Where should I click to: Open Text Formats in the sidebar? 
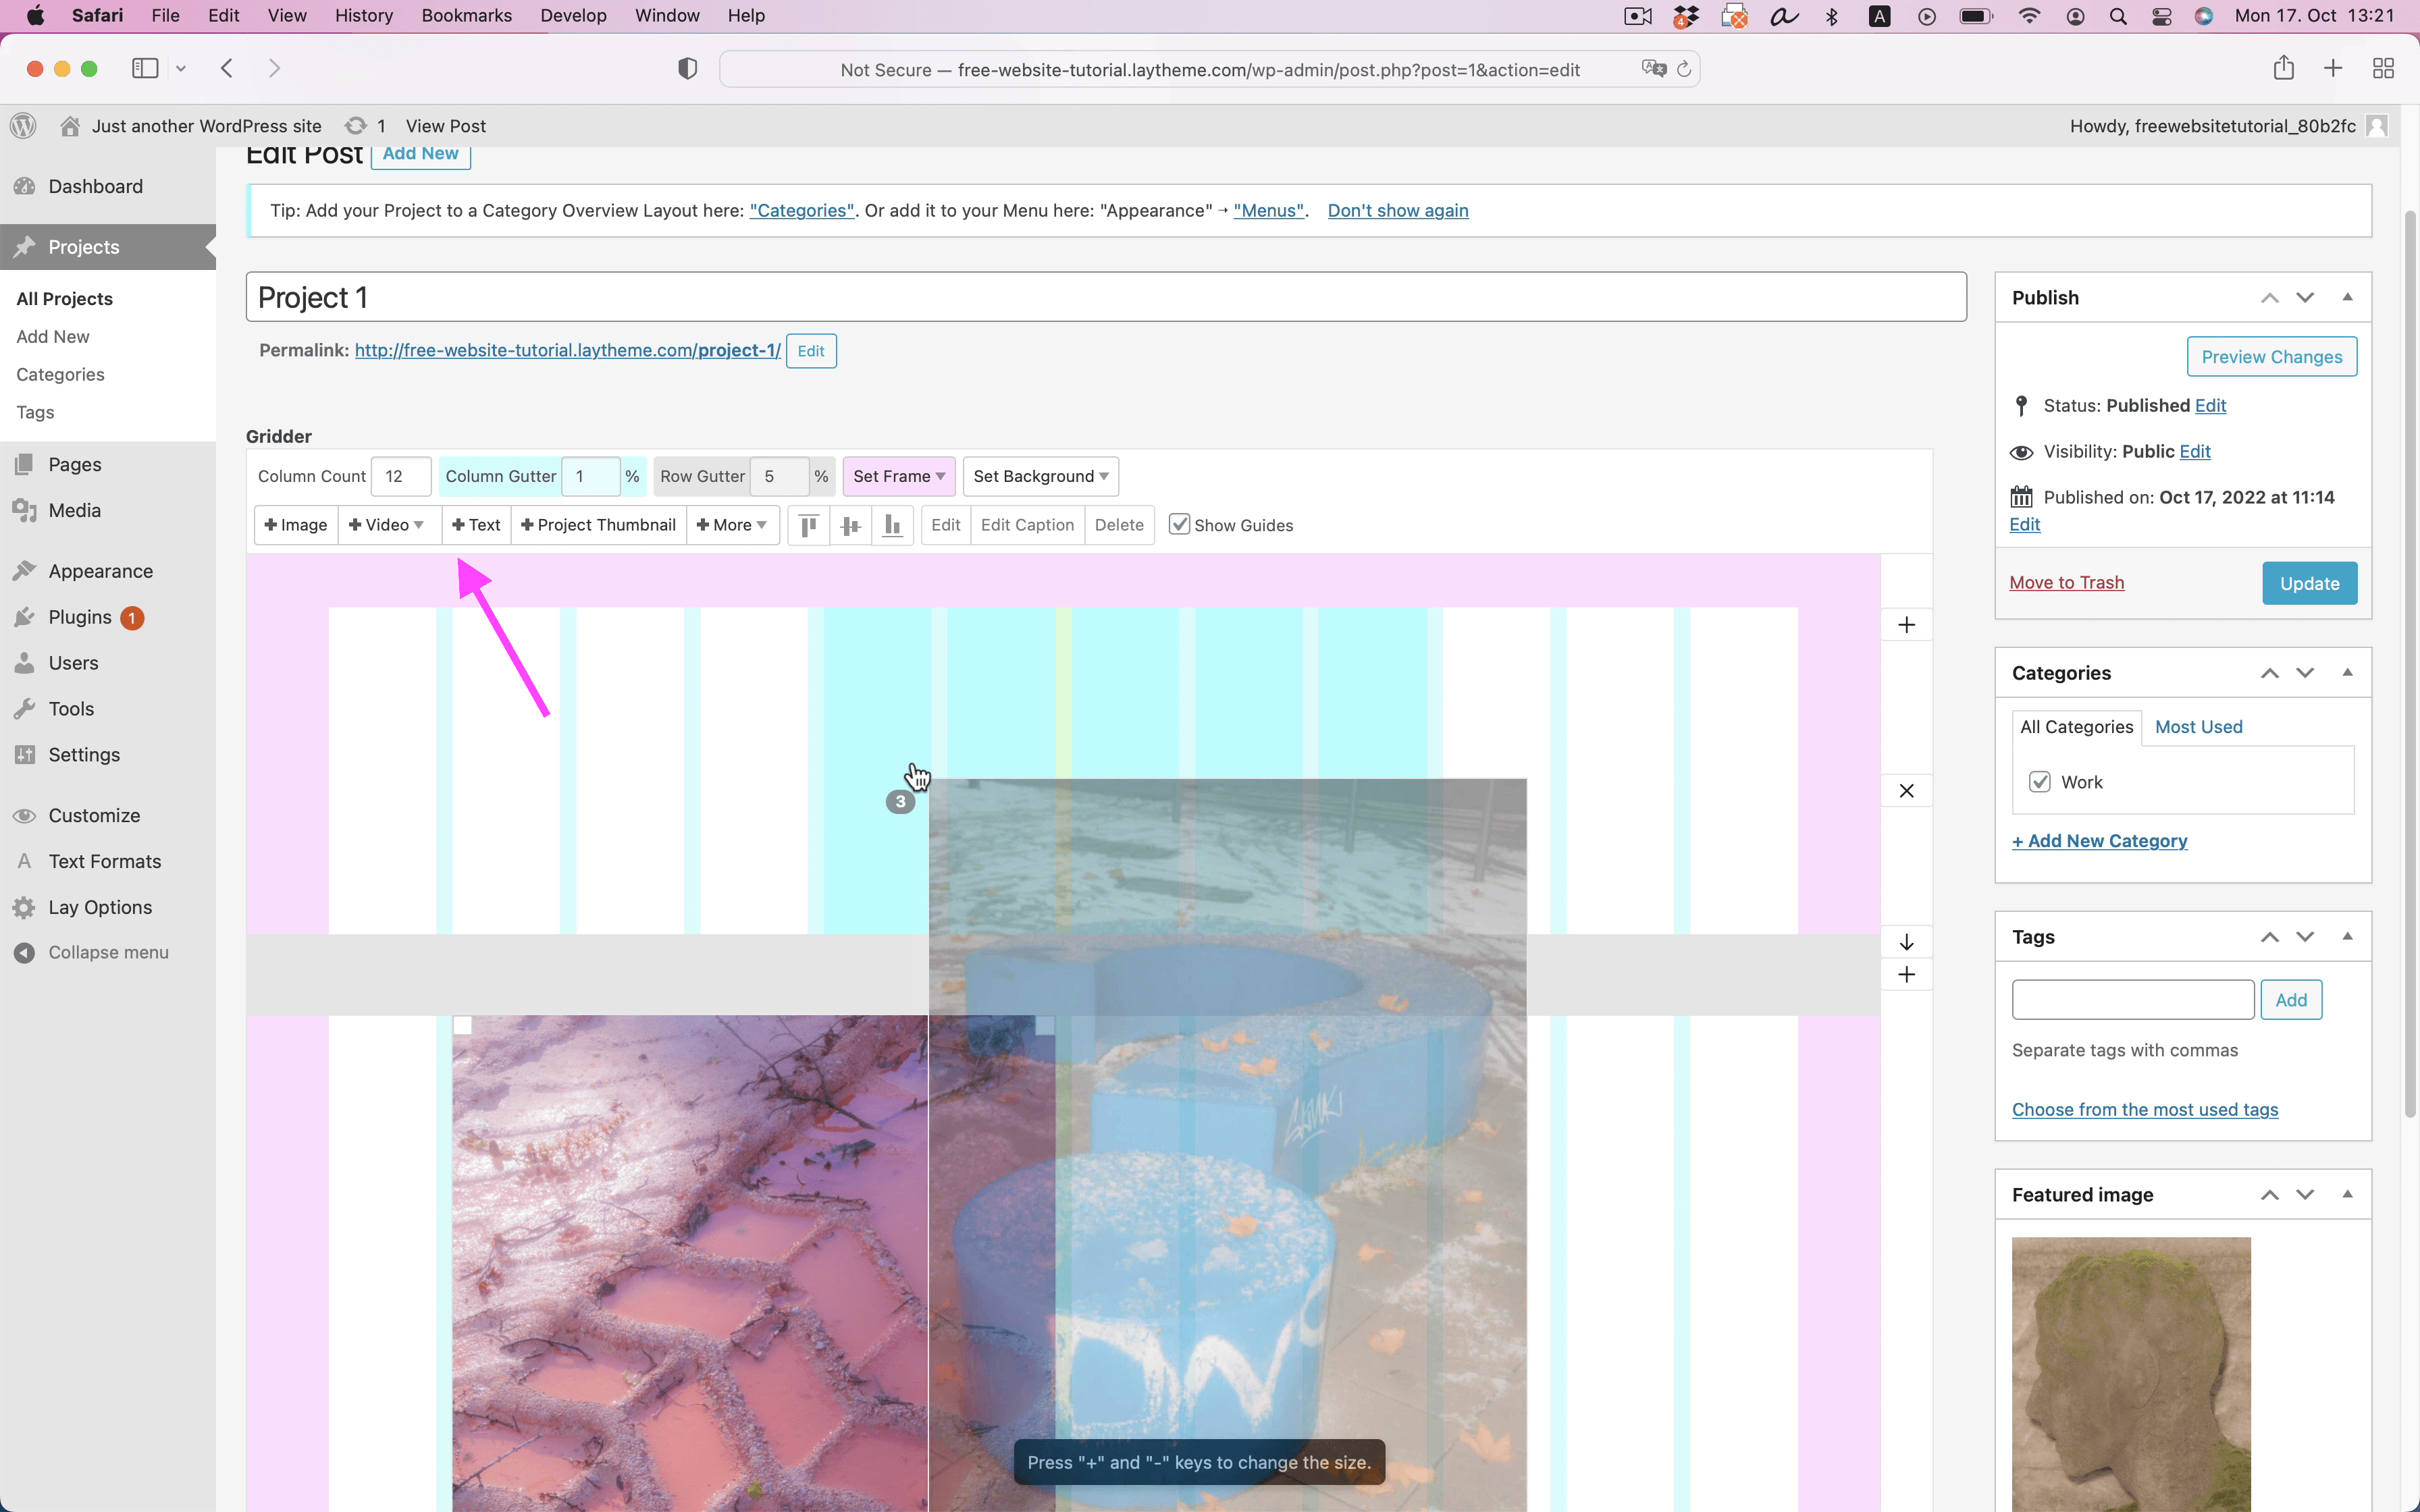[105, 861]
